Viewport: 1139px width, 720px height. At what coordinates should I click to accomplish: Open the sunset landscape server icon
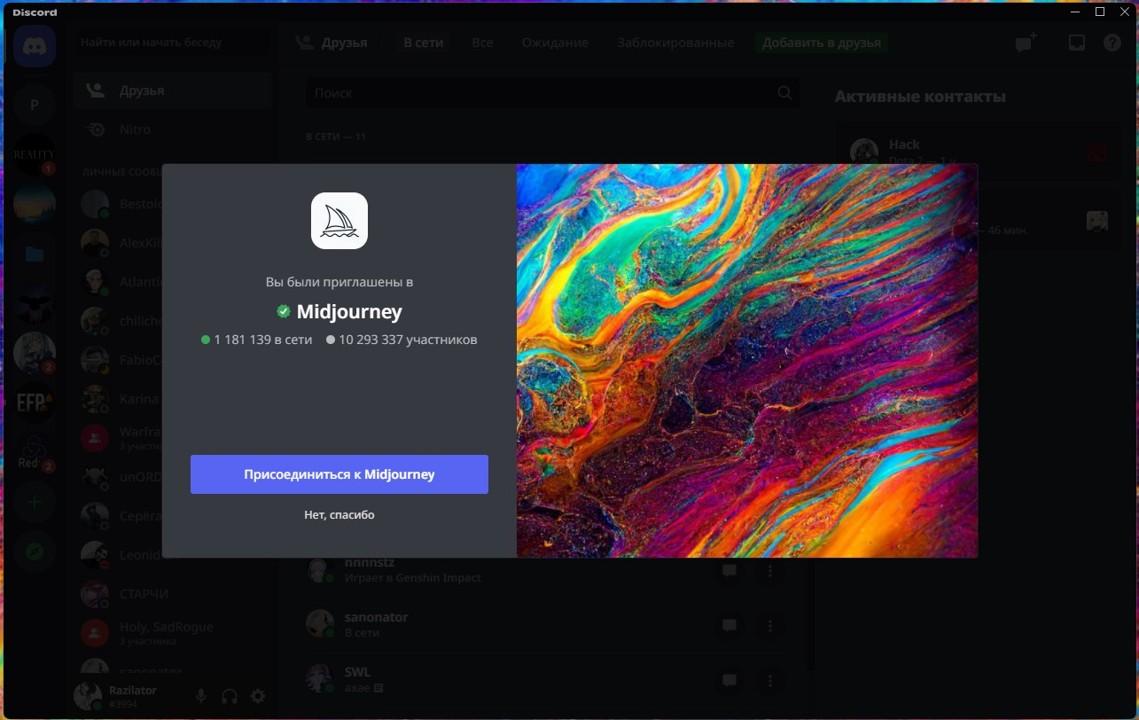tap(34, 203)
